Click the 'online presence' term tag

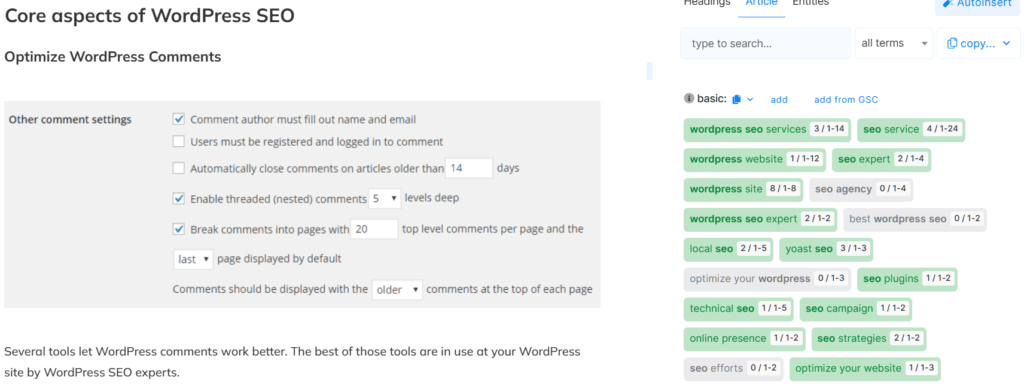click(x=744, y=339)
